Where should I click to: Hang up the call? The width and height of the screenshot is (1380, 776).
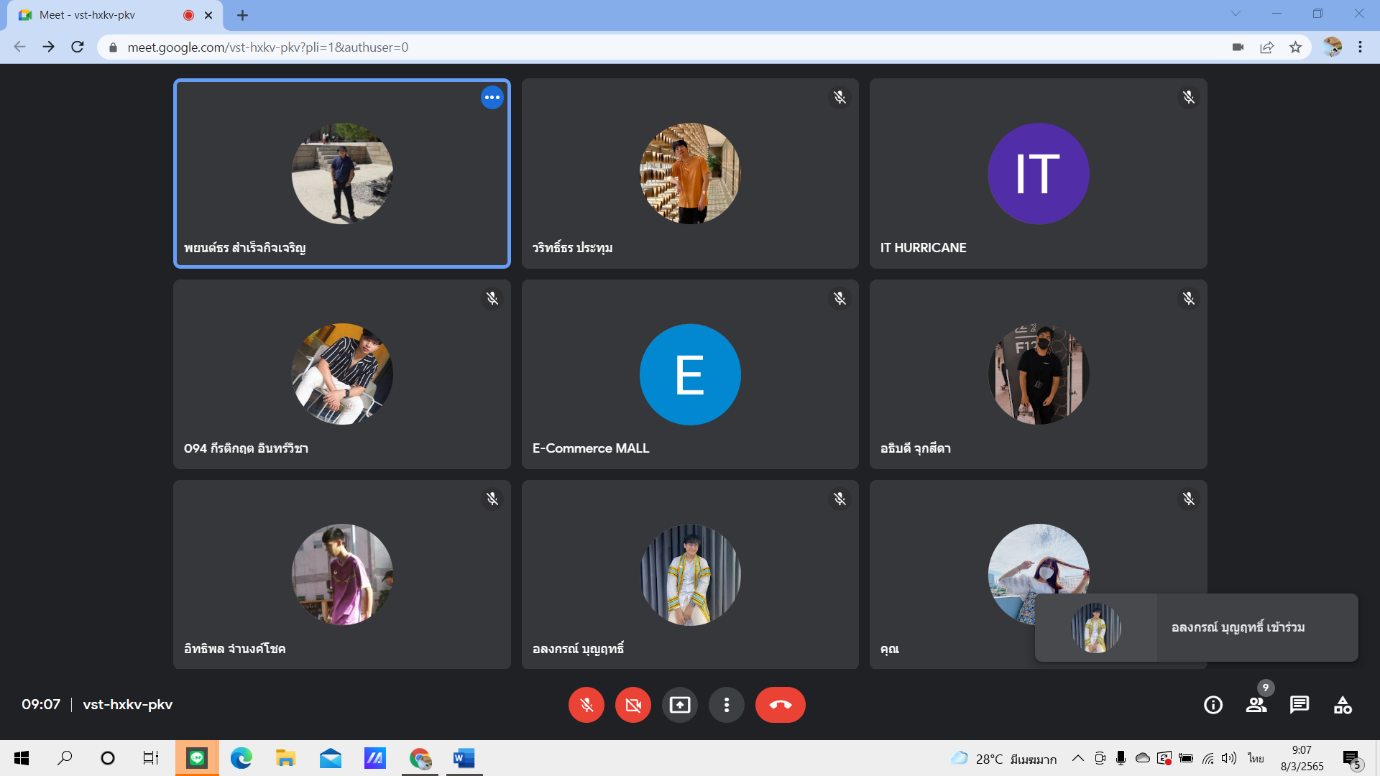pos(780,705)
